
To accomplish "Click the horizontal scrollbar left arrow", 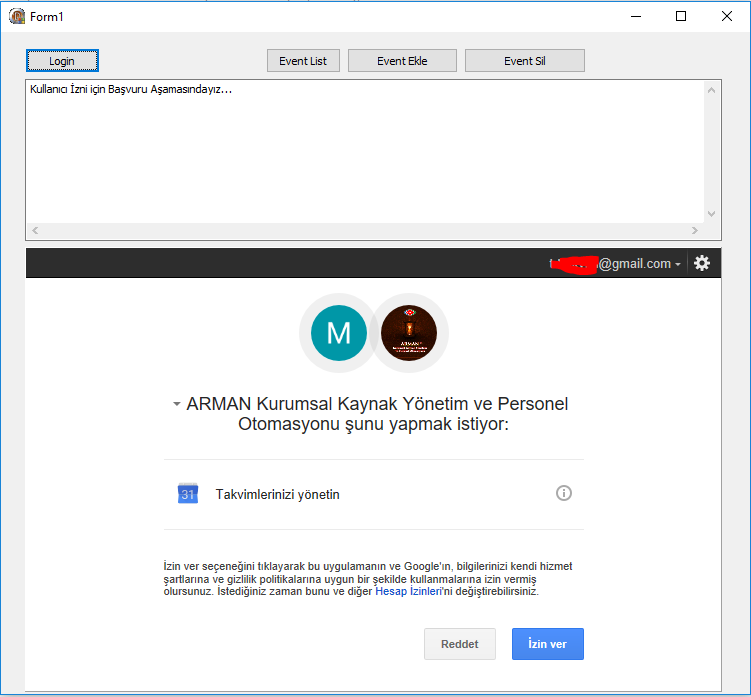I will (x=35, y=230).
